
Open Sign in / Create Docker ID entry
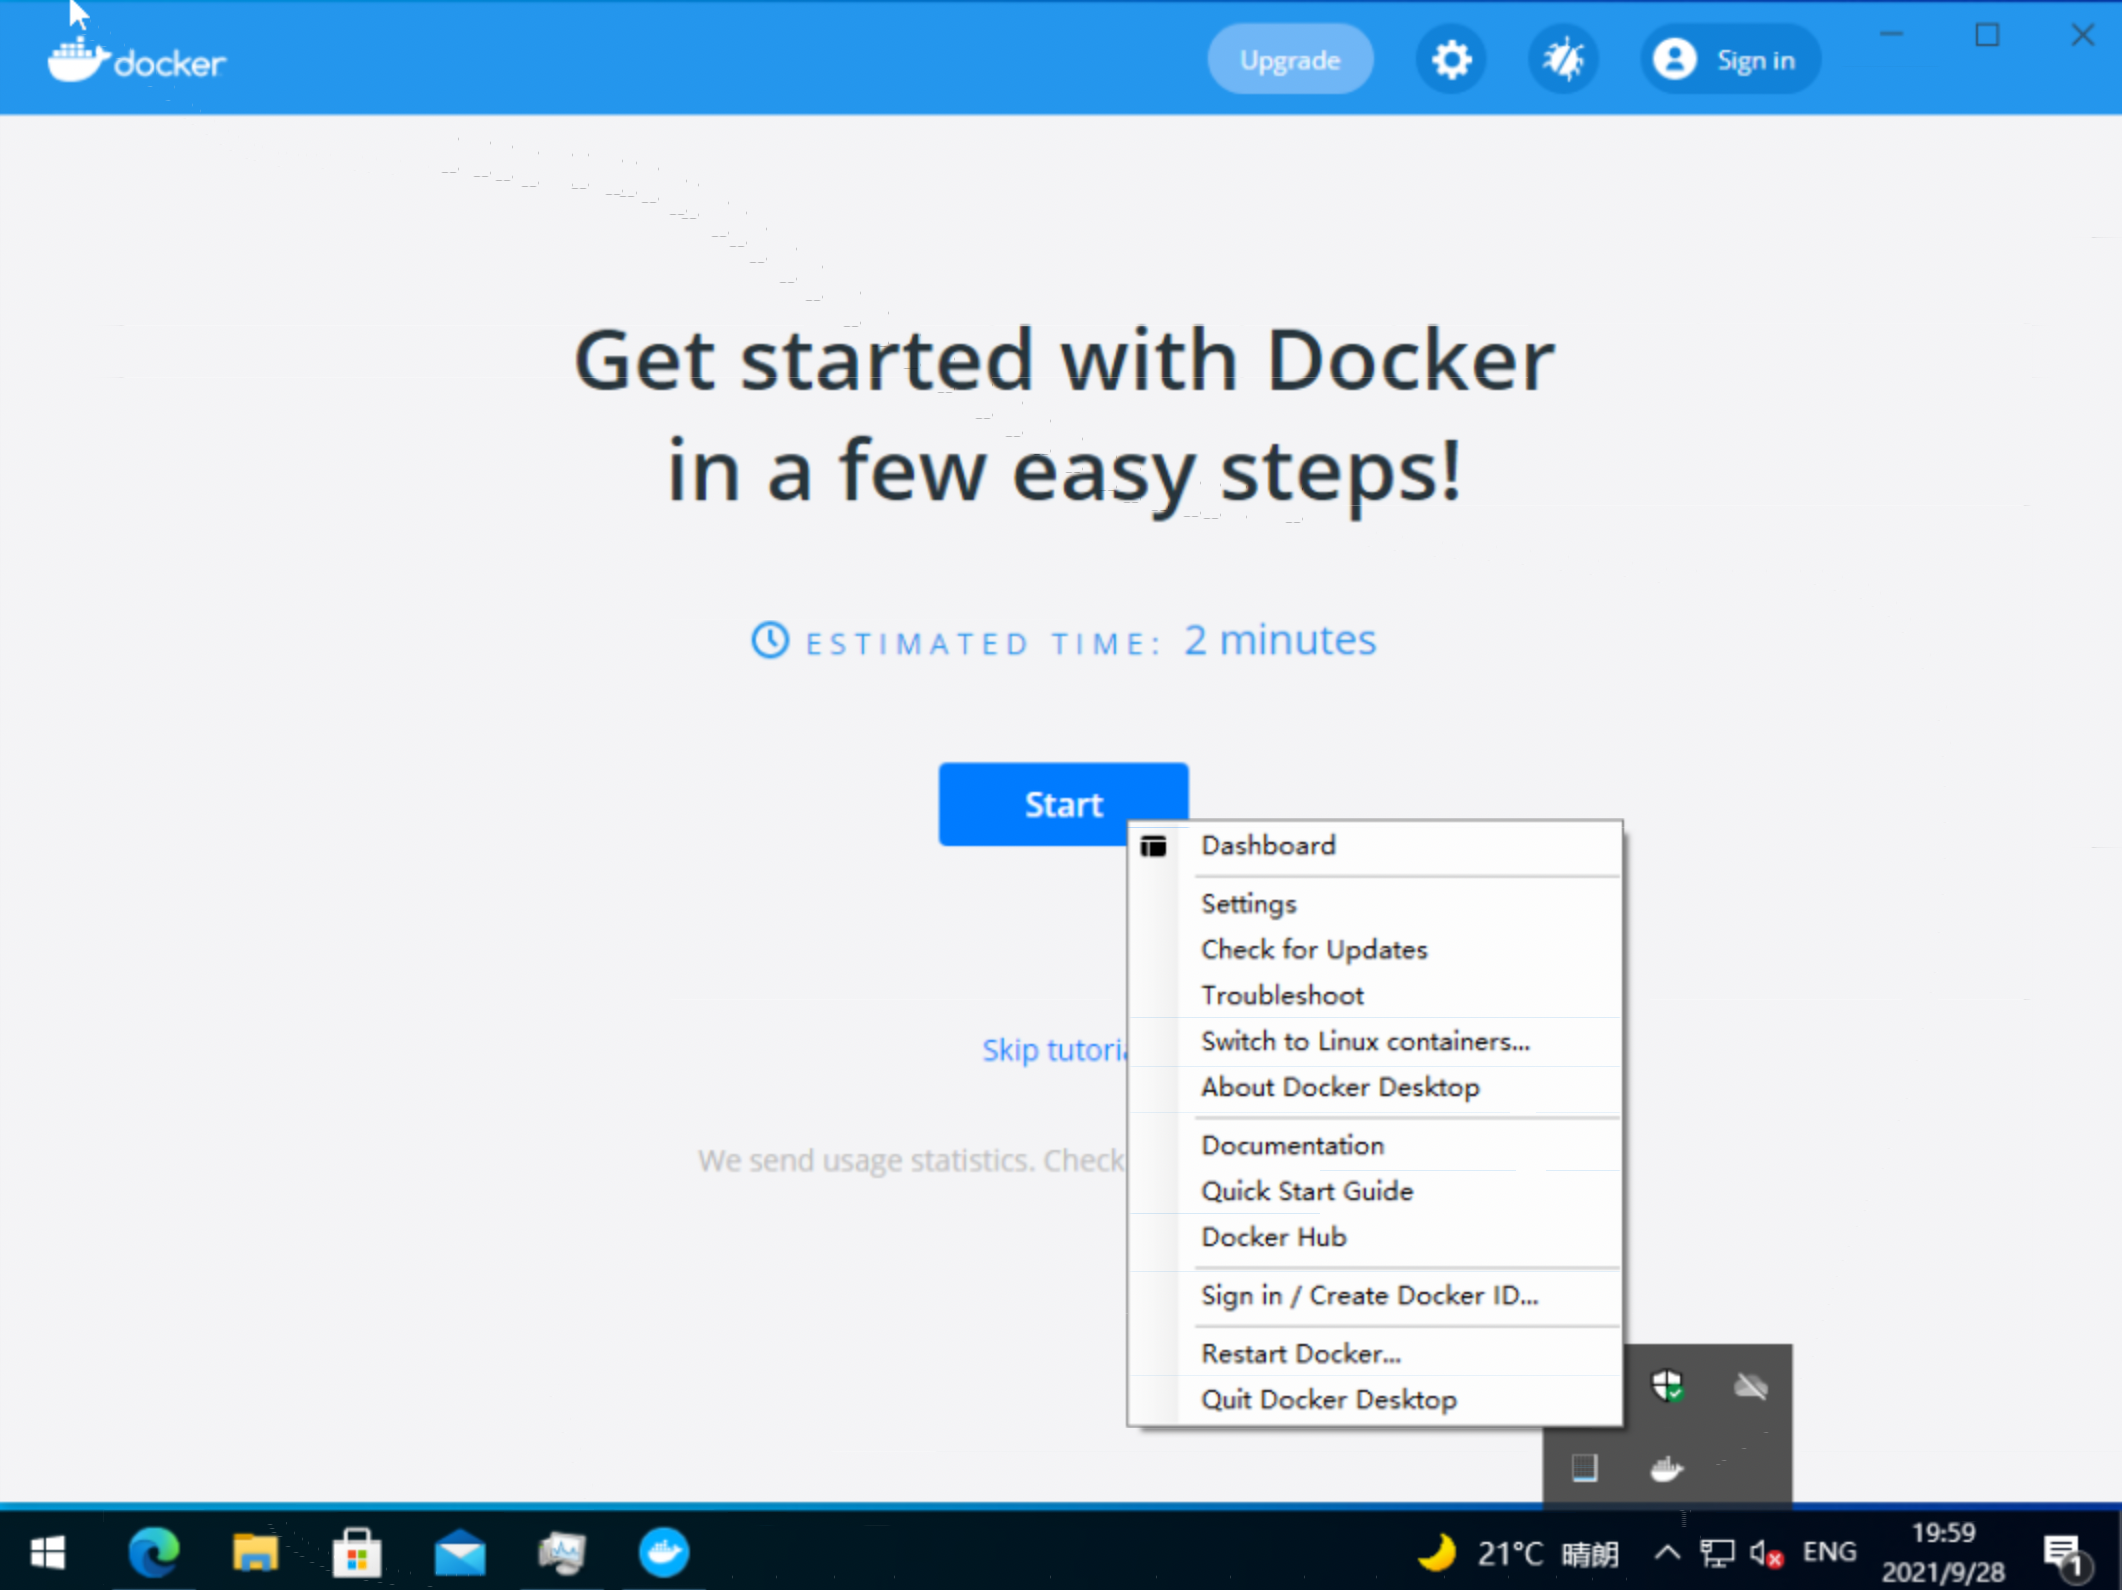[x=1369, y=1296]
